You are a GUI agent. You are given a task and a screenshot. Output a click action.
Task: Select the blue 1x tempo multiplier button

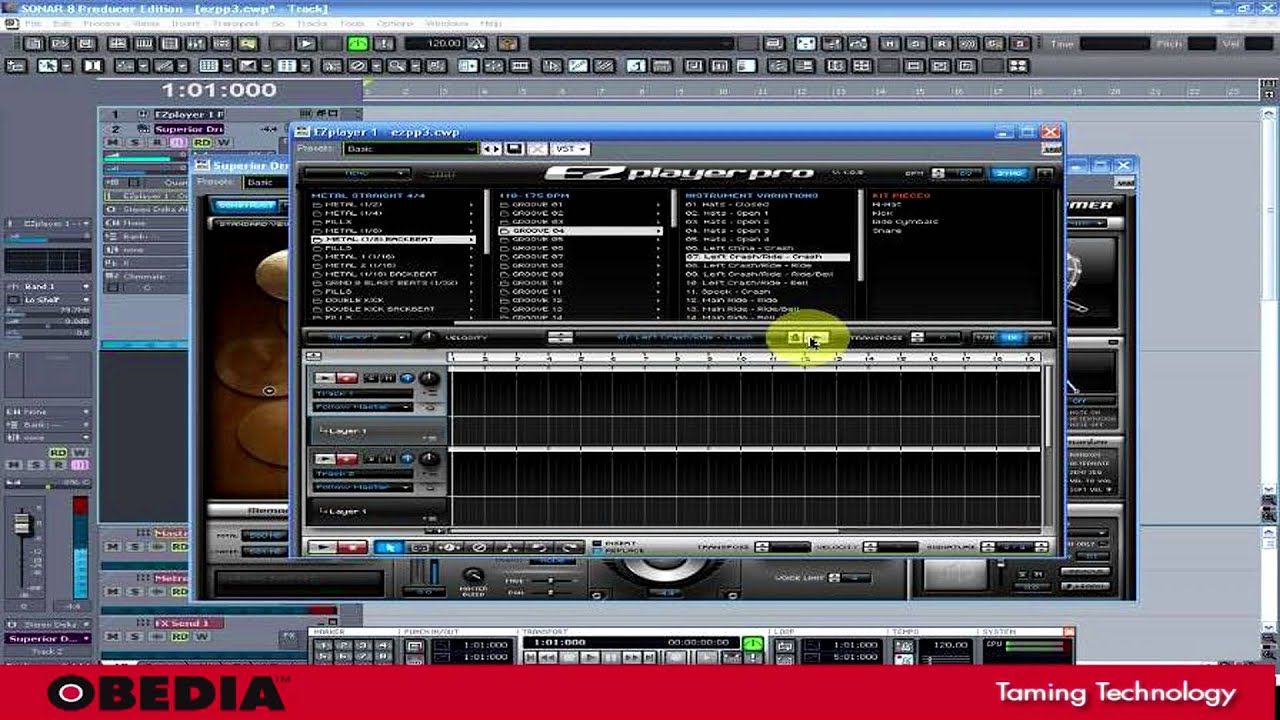(1012, 338)
